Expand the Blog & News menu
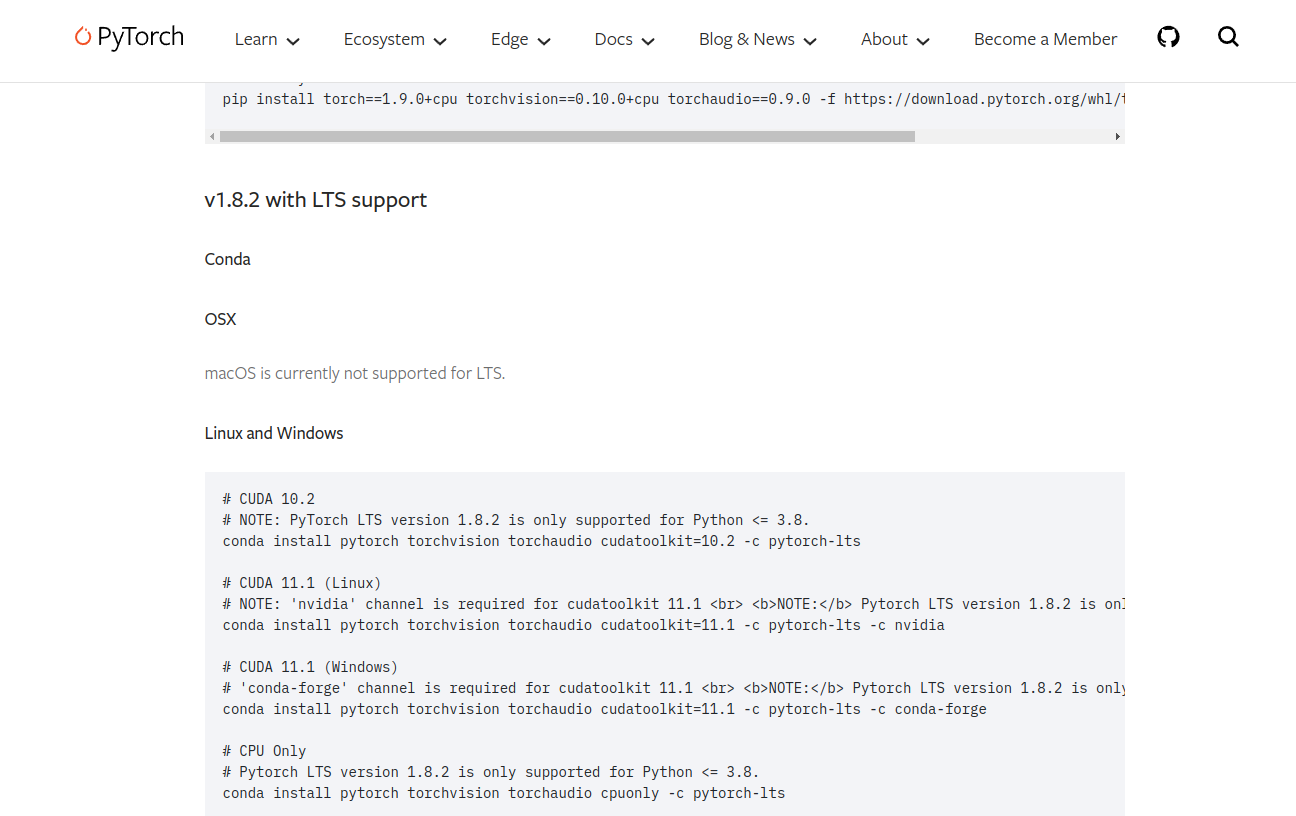 pos(758,39)
